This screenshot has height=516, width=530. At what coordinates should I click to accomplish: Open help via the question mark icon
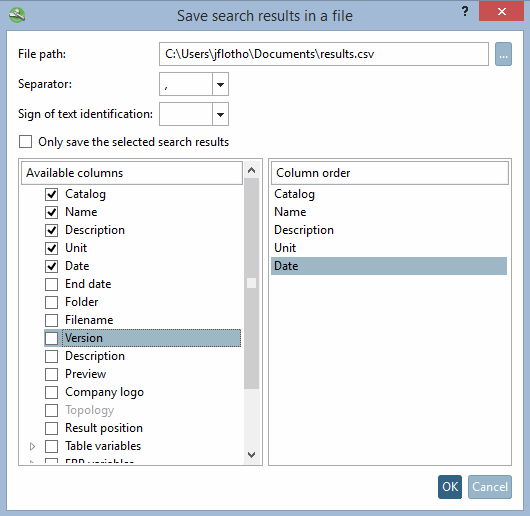coord(465,11)
